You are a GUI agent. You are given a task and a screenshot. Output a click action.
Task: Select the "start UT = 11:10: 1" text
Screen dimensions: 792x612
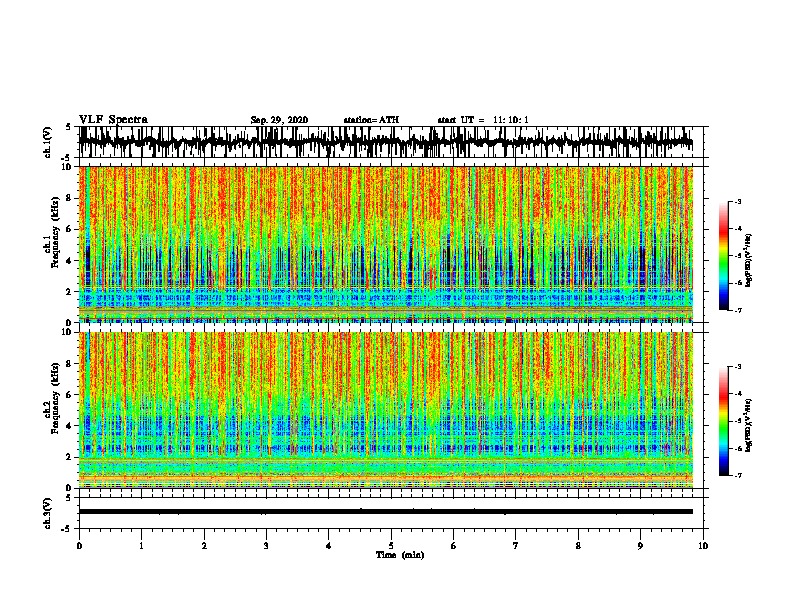click(483, 120)
